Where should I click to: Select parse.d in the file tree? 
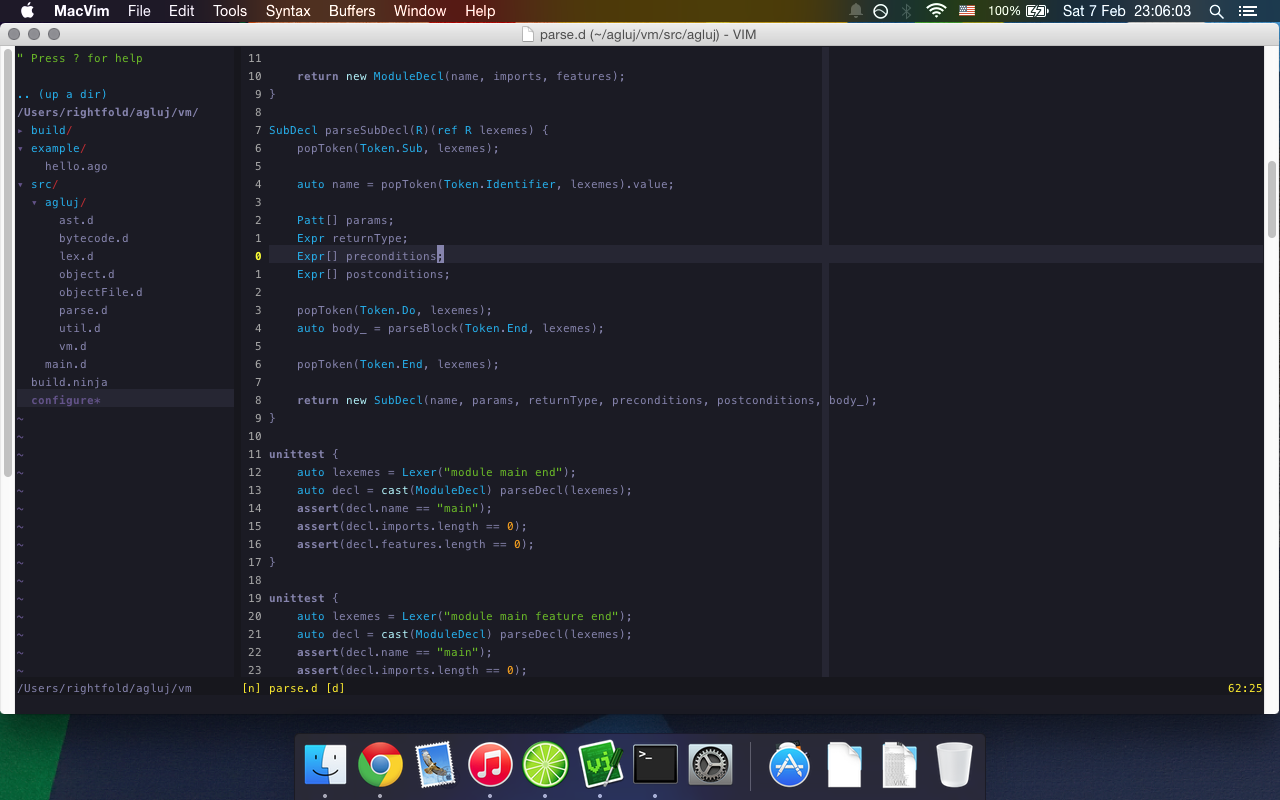pyautogui.click(x=83, y=310)
